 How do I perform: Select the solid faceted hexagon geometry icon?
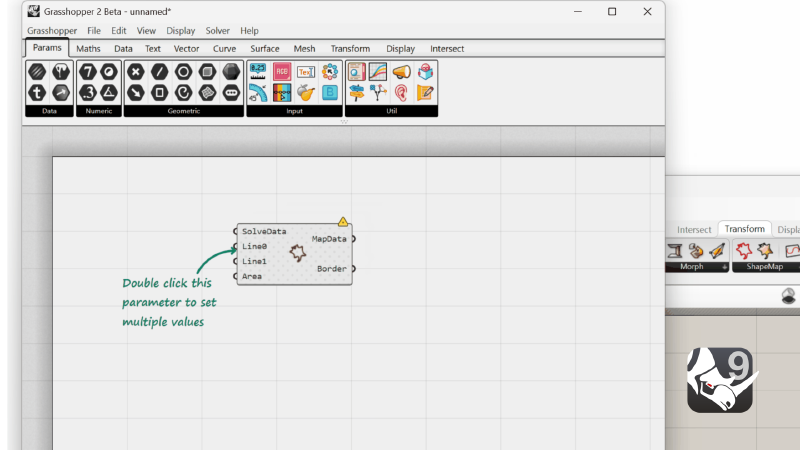click(x=231, y=71)
